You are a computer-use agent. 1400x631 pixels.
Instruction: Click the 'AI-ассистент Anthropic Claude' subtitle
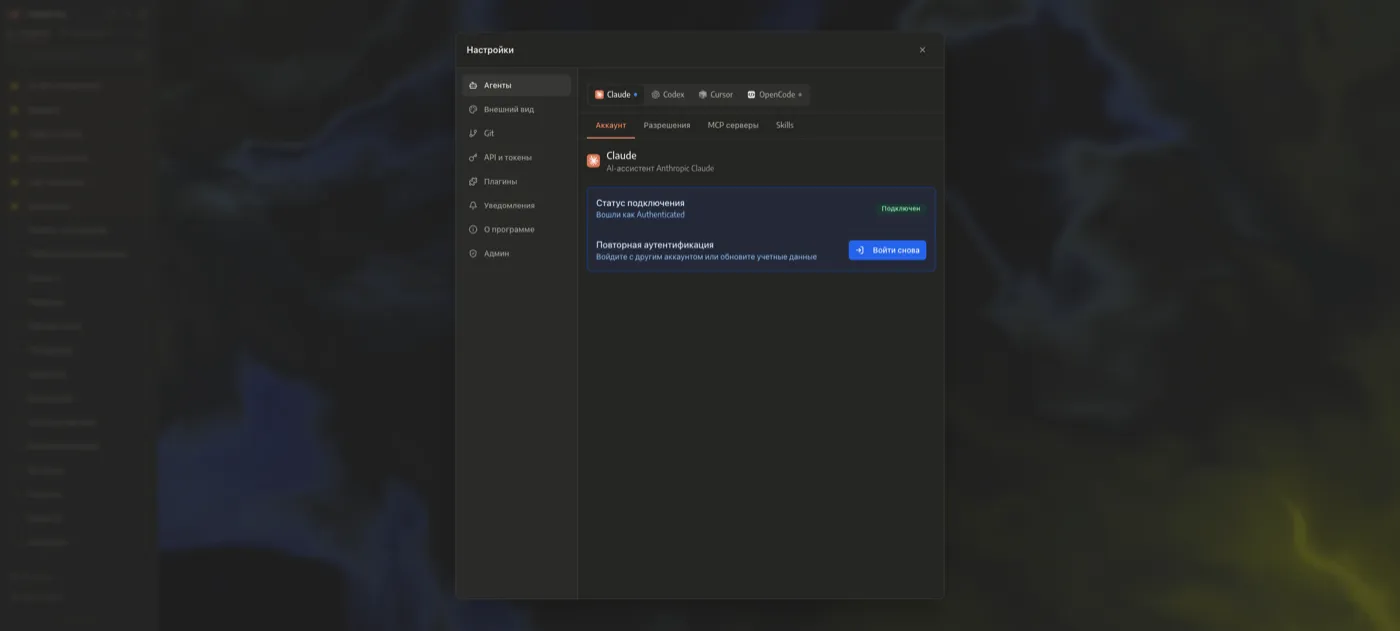[660, 168]
